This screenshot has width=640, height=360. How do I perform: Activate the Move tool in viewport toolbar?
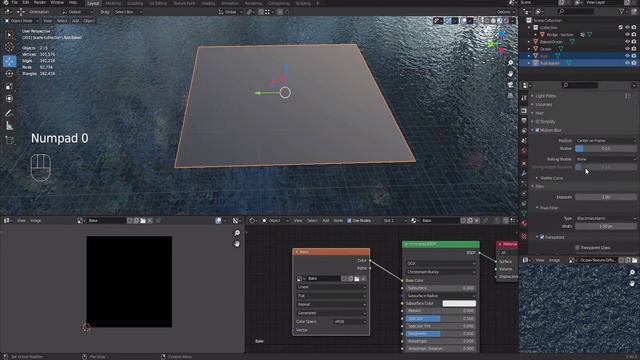9,61
